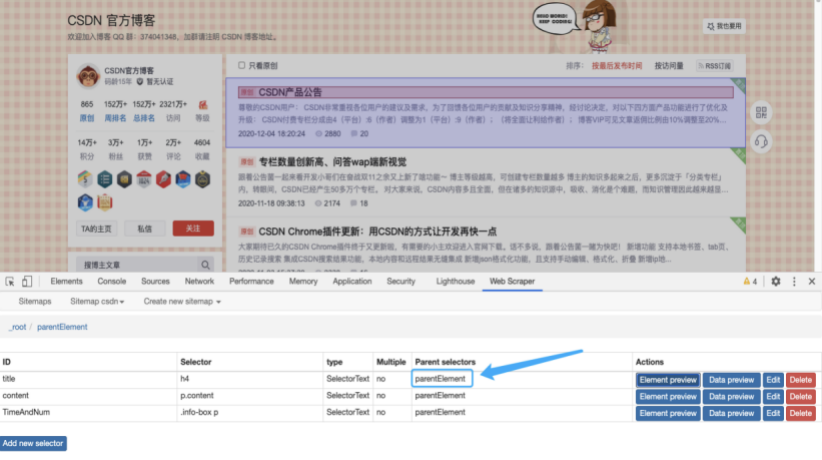The height and width of the screenshot is (460, 822).
Task: Open the Sitemaps menu item
Action: click(x=35, y=301)
